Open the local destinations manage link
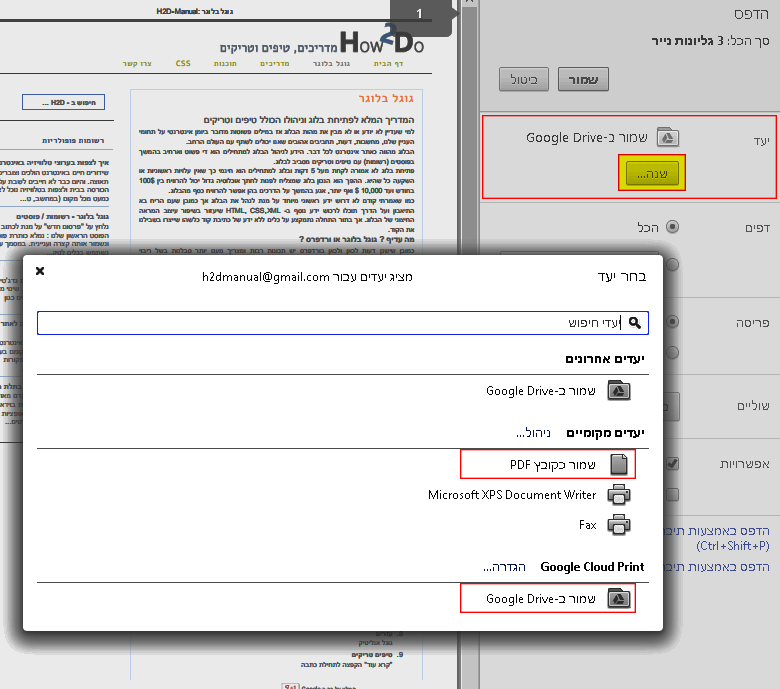Viewport: 780px width, 689px height. (533, 433)
